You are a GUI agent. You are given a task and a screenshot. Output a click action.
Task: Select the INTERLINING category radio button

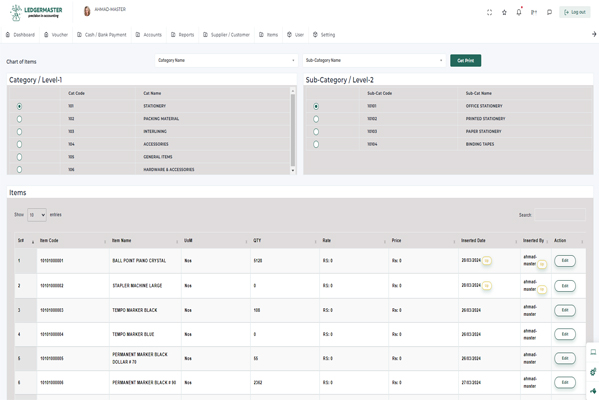19,131
